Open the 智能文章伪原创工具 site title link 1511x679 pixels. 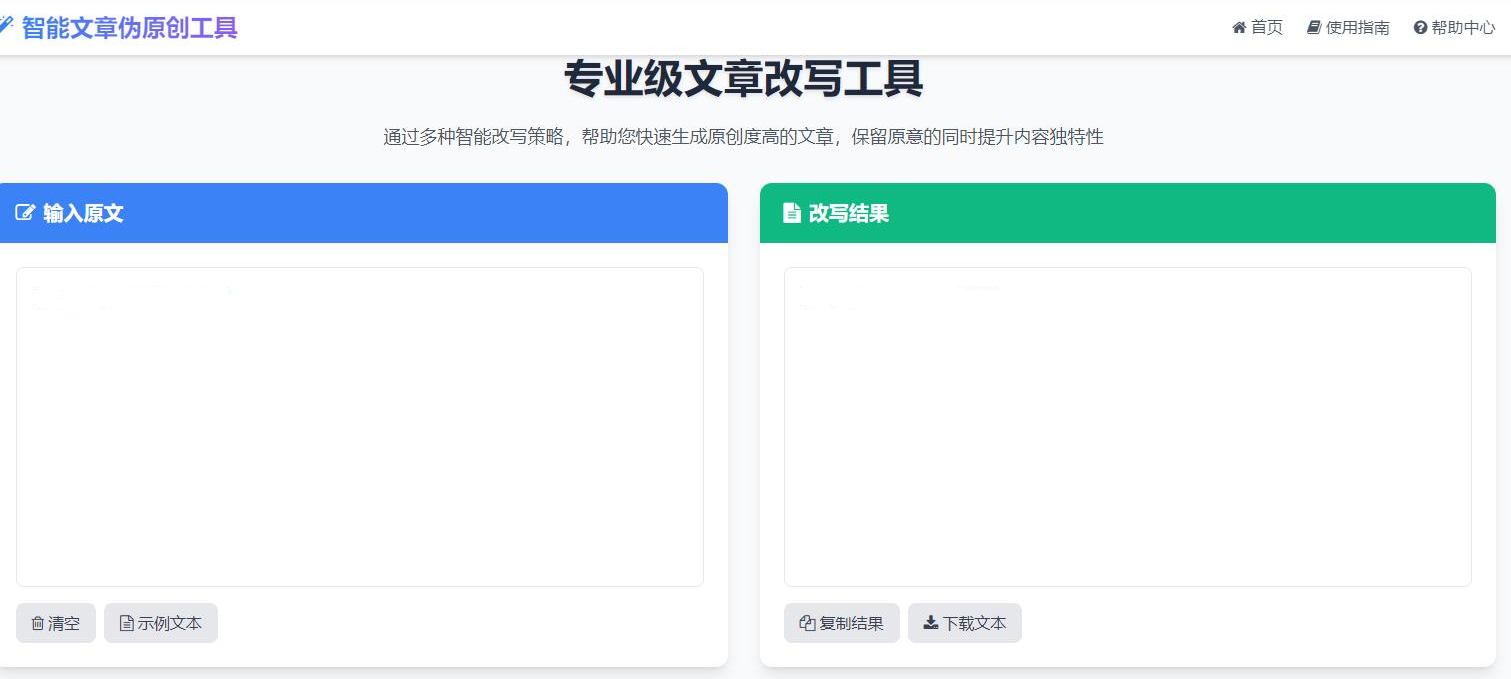pos(129,27)
